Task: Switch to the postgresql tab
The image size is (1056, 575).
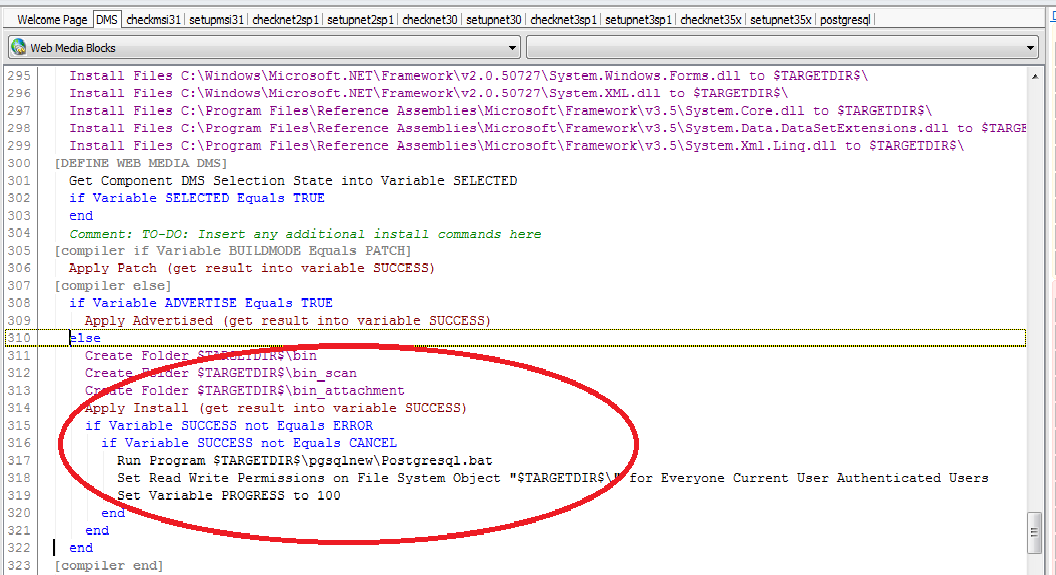Action: point(845,20)
